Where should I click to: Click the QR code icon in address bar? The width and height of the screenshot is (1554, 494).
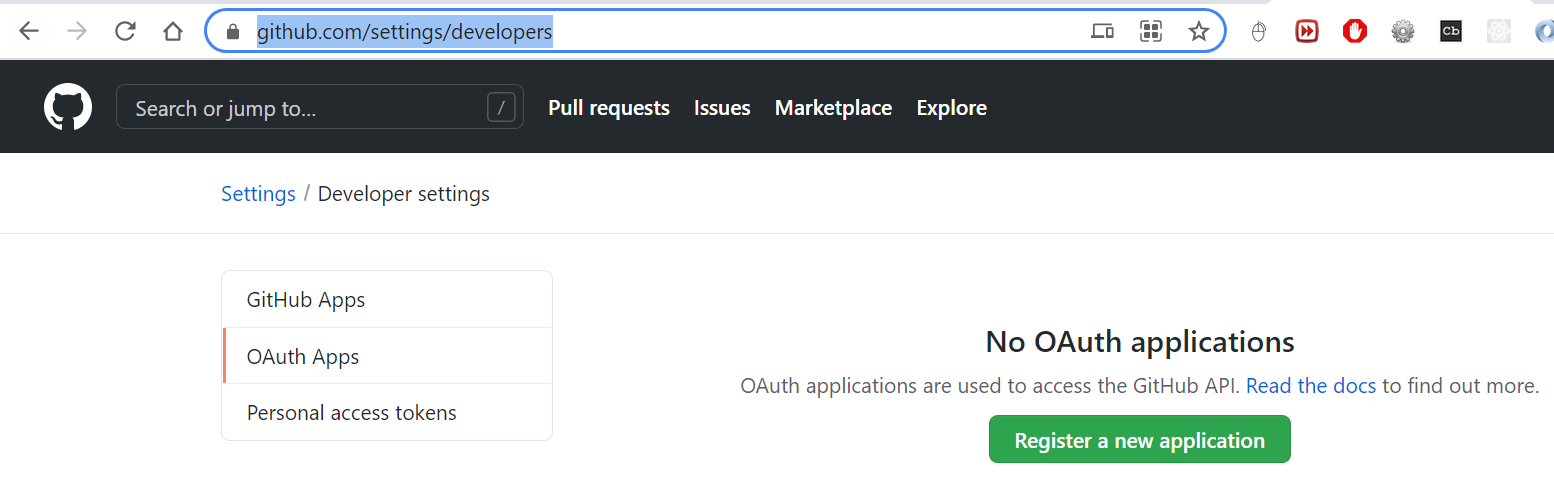pos(1151,31)
